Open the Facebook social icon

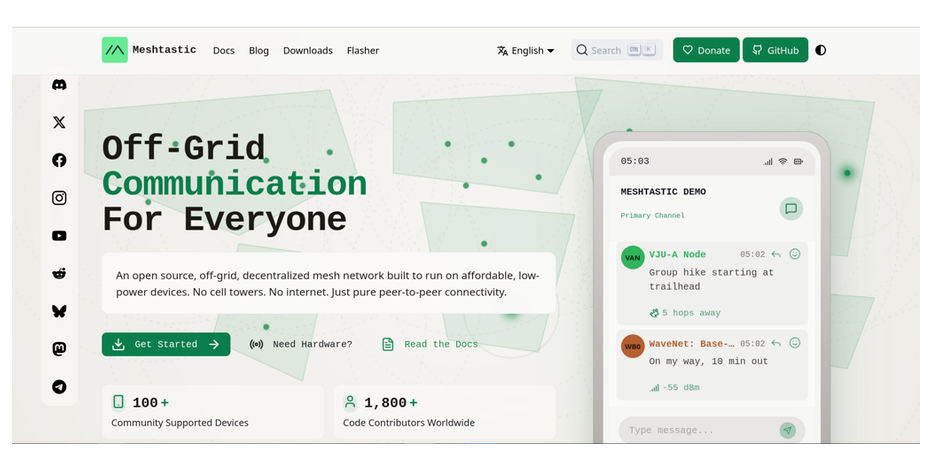59,160
